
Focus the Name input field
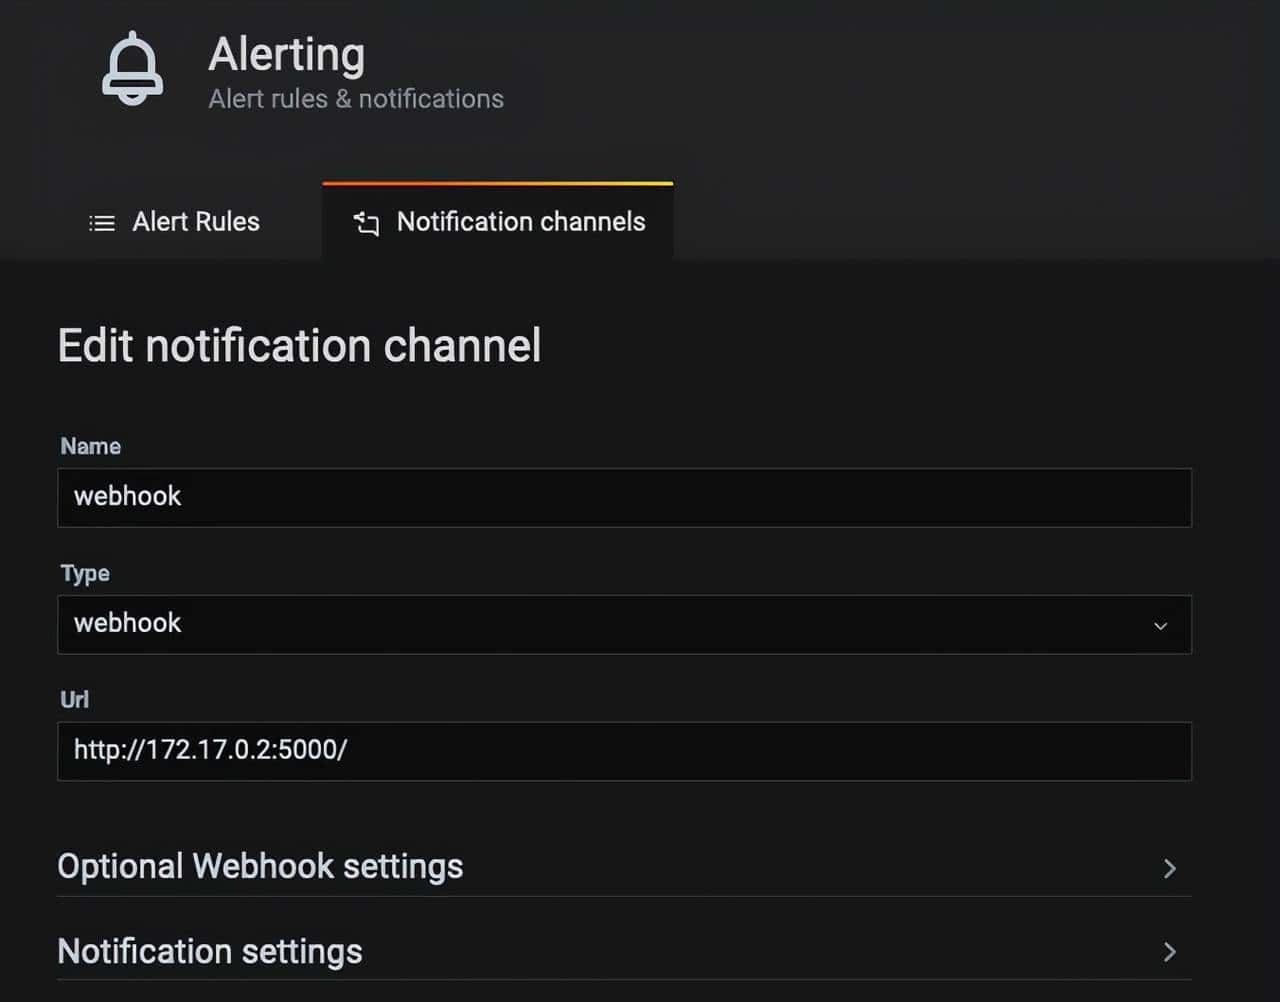pyautogui.click(x=624, y=497)
